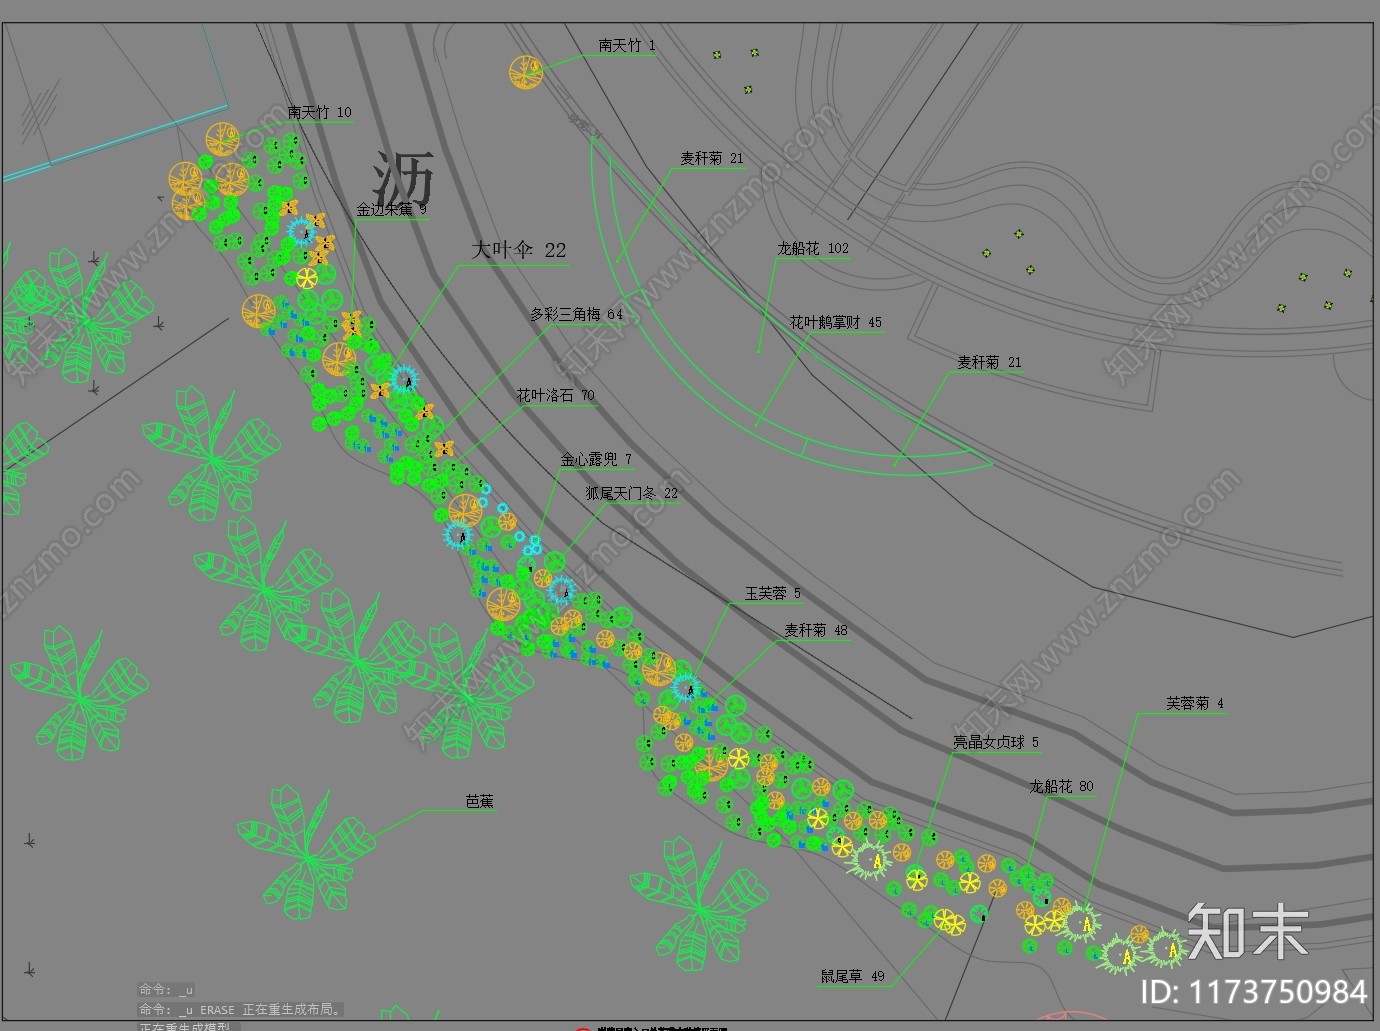Select 麦秆菊 21 label above 龙船花 102
Screen dimensions: 1380x1031
pyautogui.click(x=712, y=159)
